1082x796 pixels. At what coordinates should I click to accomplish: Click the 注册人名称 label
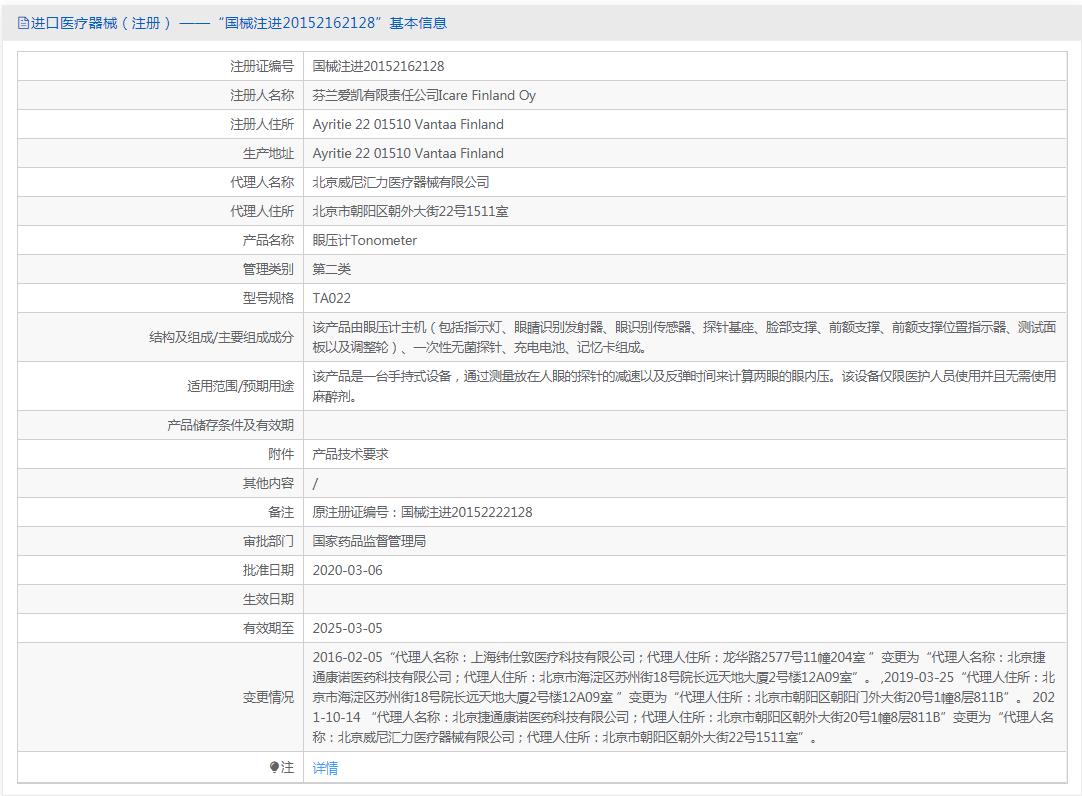(x=262, y=95)
